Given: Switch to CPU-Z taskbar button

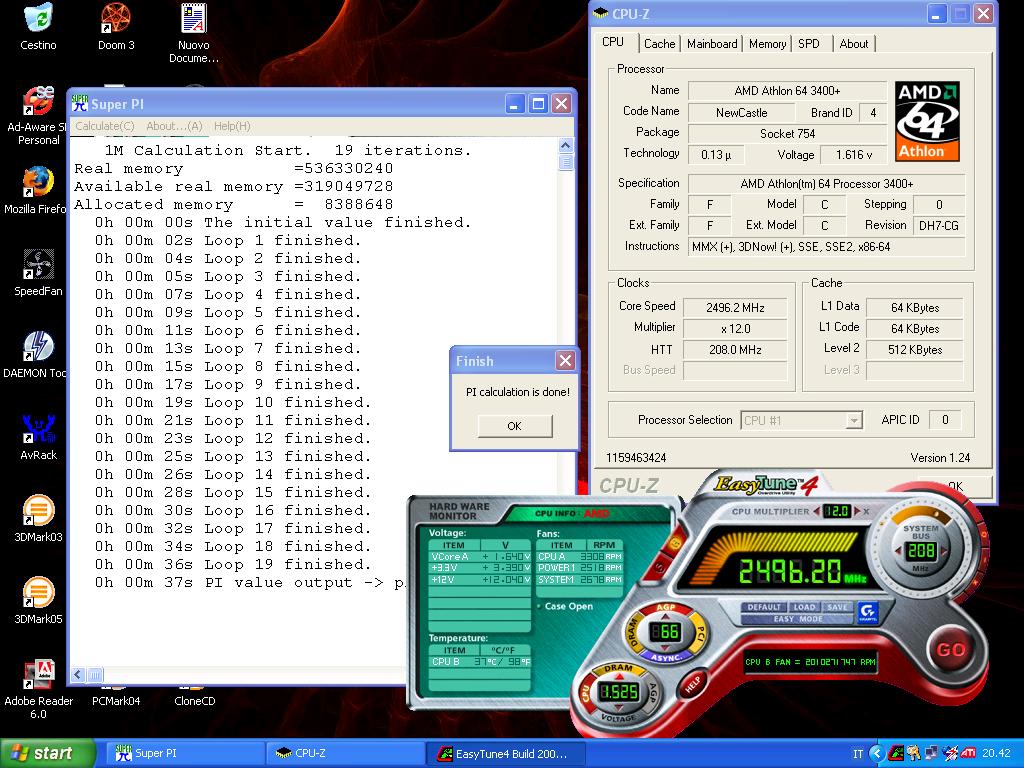Looking at the screenshot, I should point(345,753).
